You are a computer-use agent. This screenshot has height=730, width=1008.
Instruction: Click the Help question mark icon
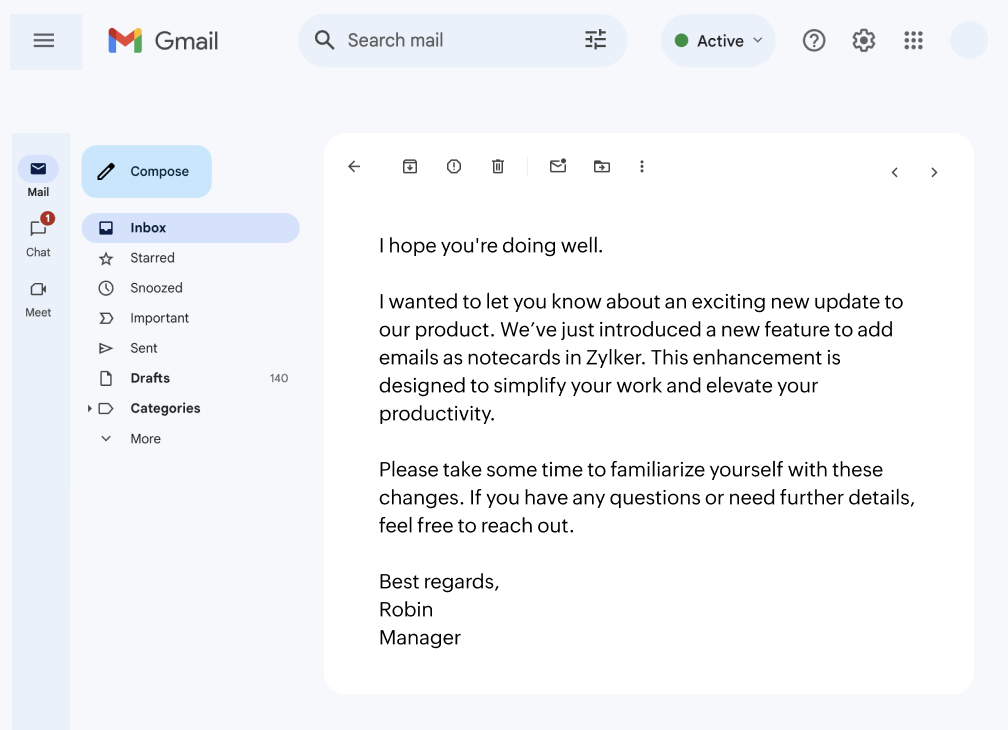coord(814,40)
